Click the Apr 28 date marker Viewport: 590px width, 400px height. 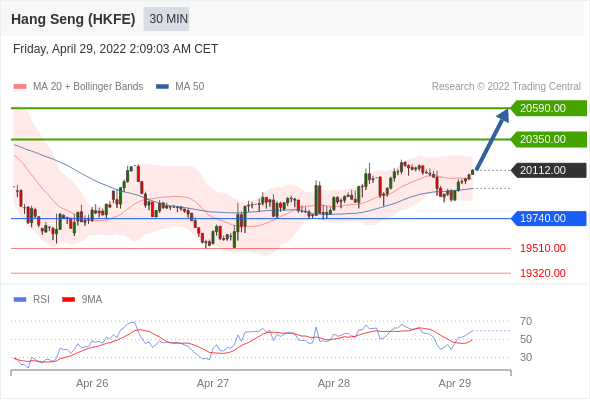pos(334,383)
